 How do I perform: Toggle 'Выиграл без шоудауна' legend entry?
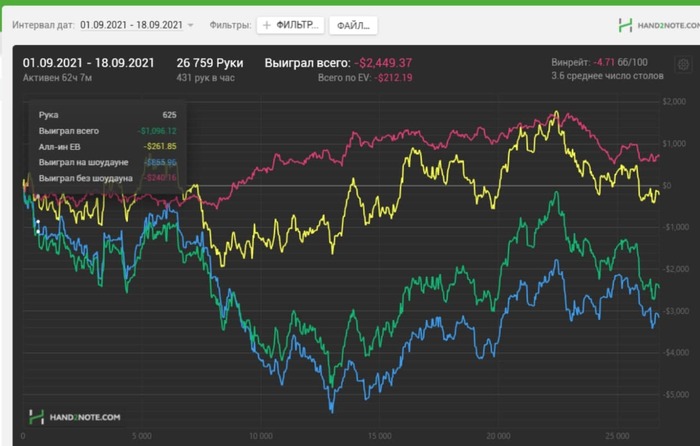86,178
